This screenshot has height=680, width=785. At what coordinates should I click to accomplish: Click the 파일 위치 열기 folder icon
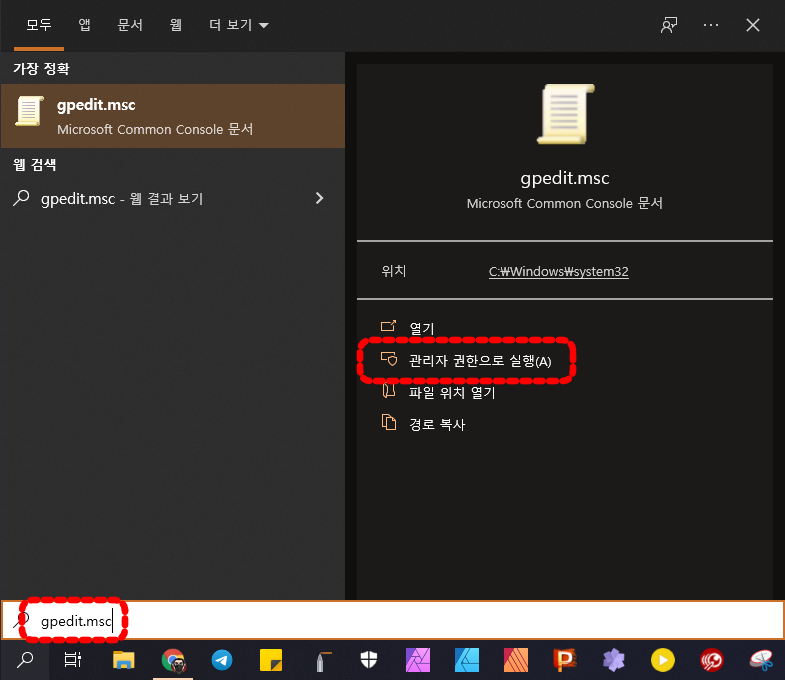pyautogui.click(x=389, y=391)
